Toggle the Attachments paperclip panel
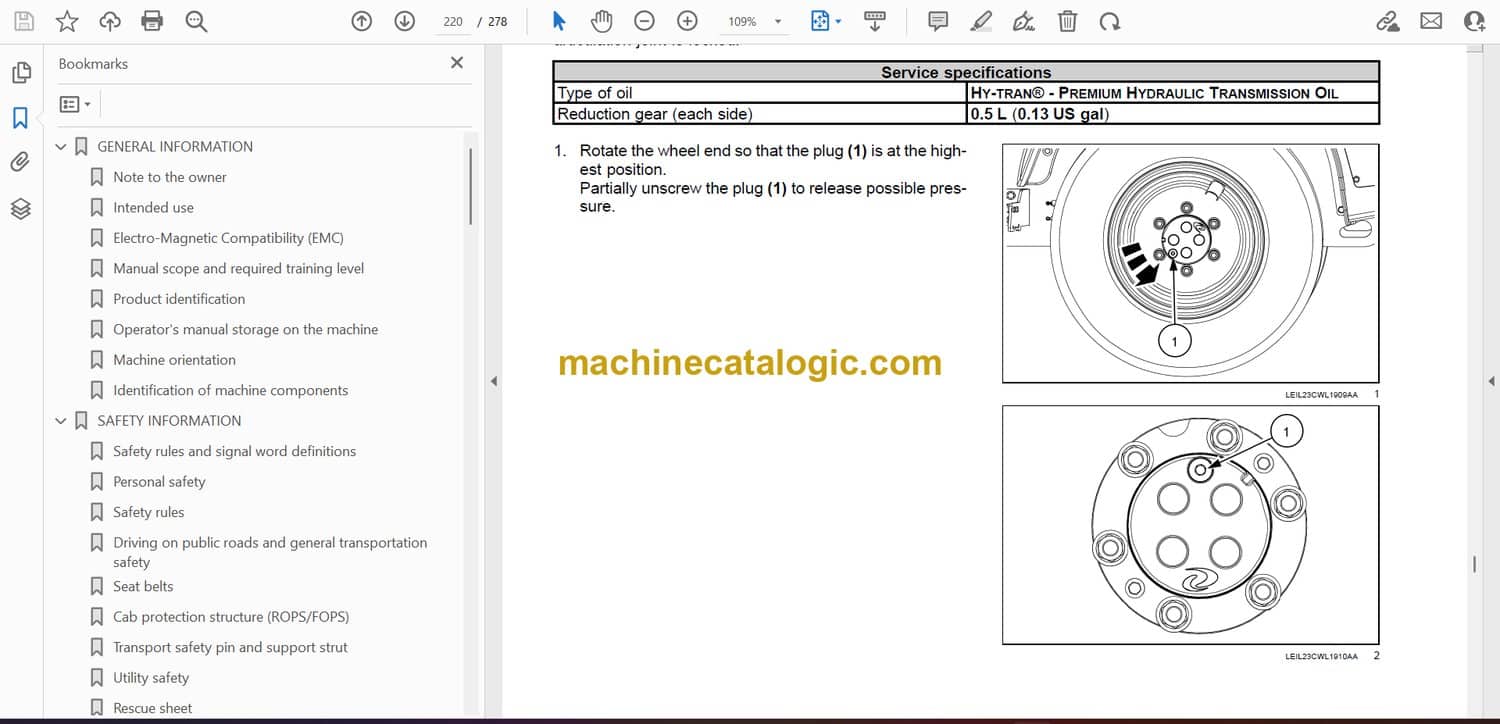The width and height of the screenshot is (1500, 724). pyautogui.click(x=20, y=162)
